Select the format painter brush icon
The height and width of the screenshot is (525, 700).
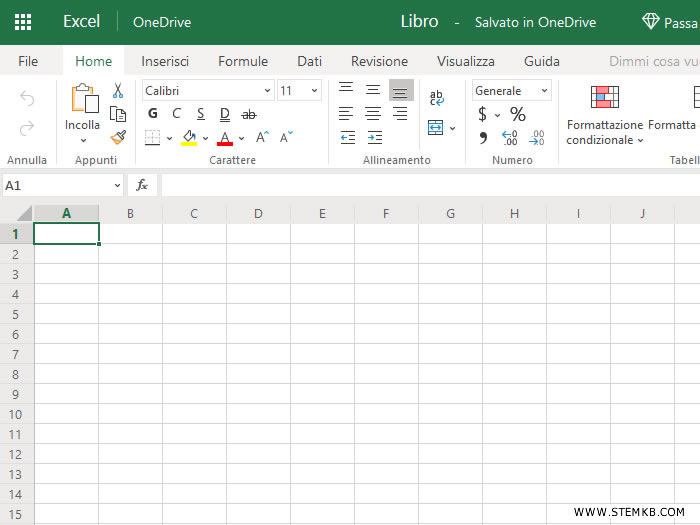[x=118, y=137]
